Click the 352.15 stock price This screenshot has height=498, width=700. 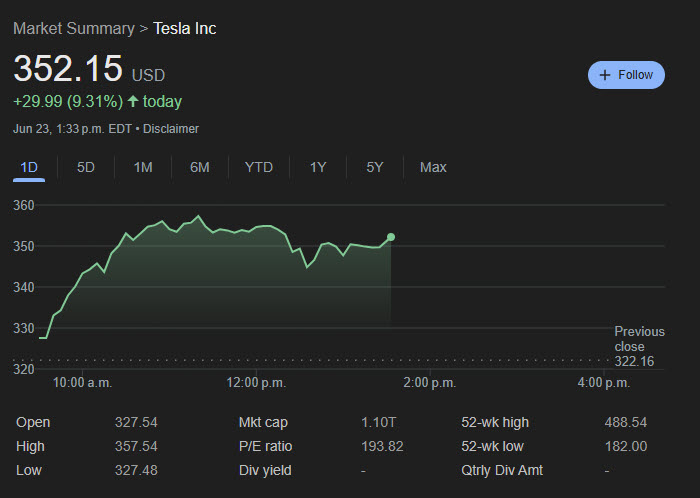click(67, 69)
